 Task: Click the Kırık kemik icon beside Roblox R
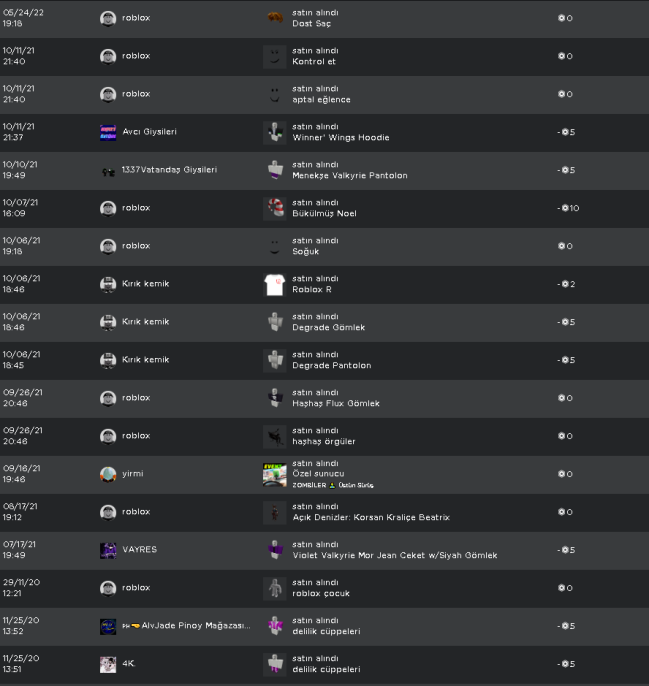pos(108,284)
